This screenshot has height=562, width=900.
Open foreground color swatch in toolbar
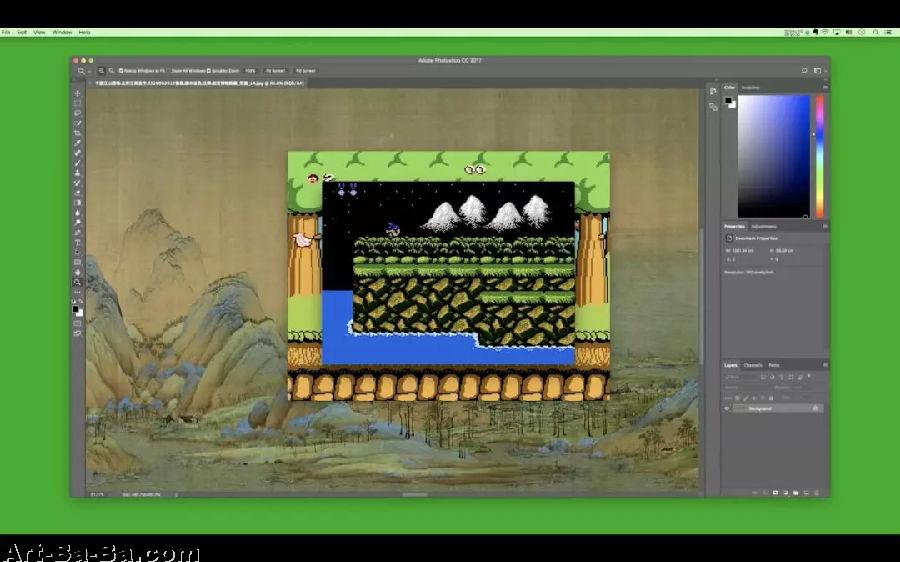75,309
